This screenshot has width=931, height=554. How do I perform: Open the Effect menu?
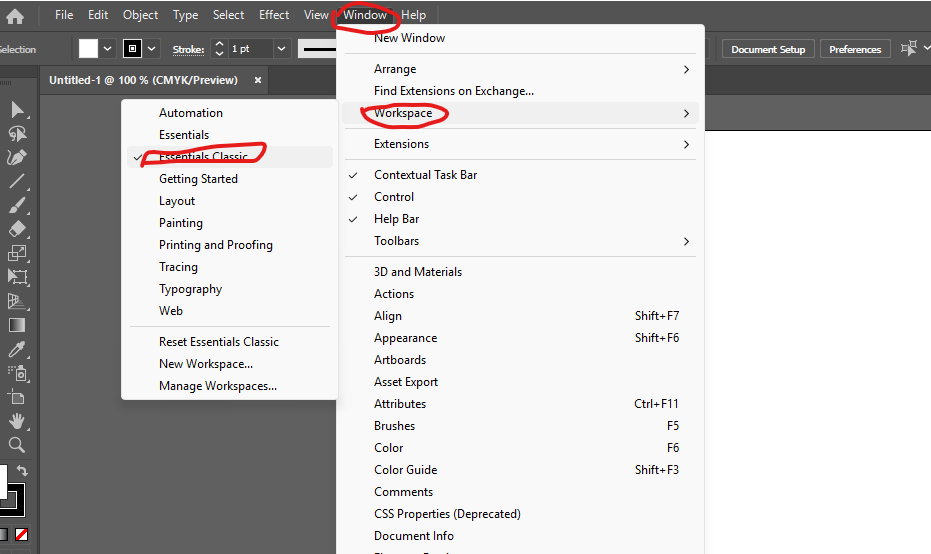coord(274,15)
